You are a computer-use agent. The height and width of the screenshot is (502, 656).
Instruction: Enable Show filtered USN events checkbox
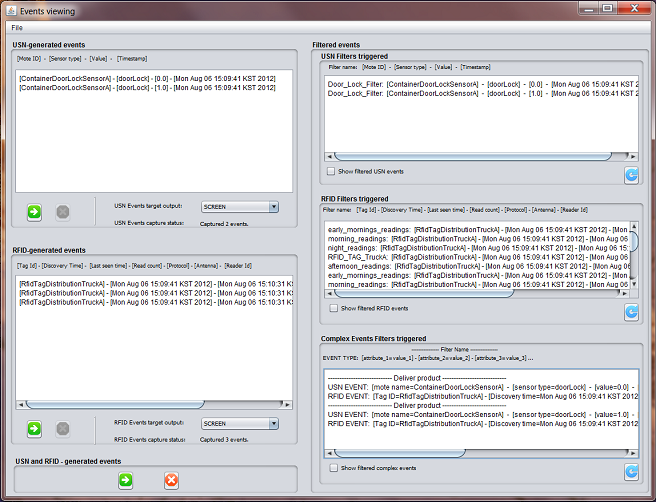333,172
